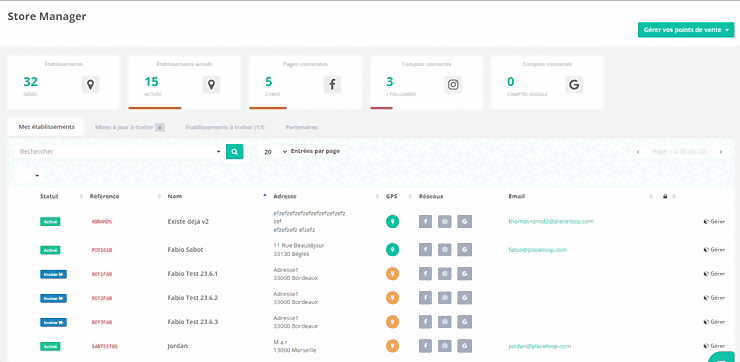The height and width of the screenshot is (362, 740).
Task: Click the reference REF1FAB
Action: point(101,274)
